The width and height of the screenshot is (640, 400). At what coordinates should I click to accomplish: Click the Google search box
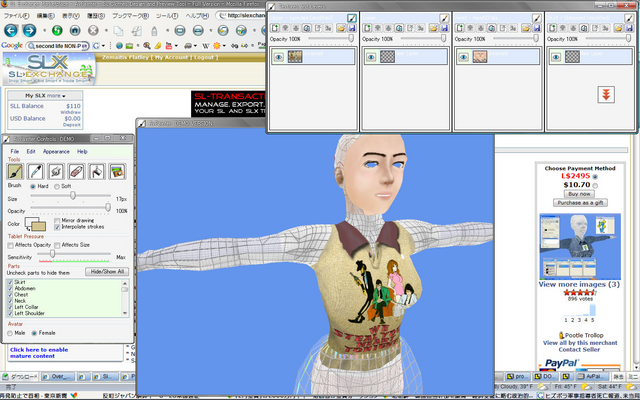(58, 46)
